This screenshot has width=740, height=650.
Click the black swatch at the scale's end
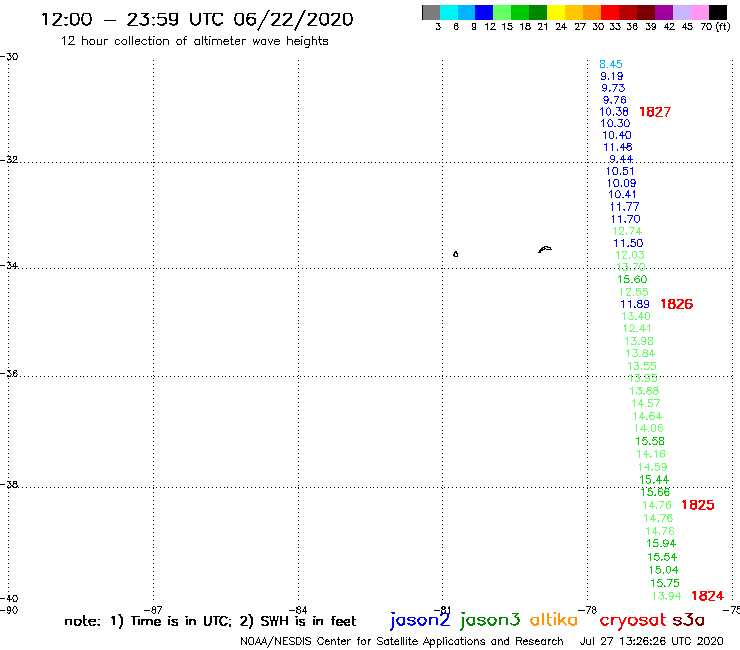pyautogui.click(x=718, y=12)
